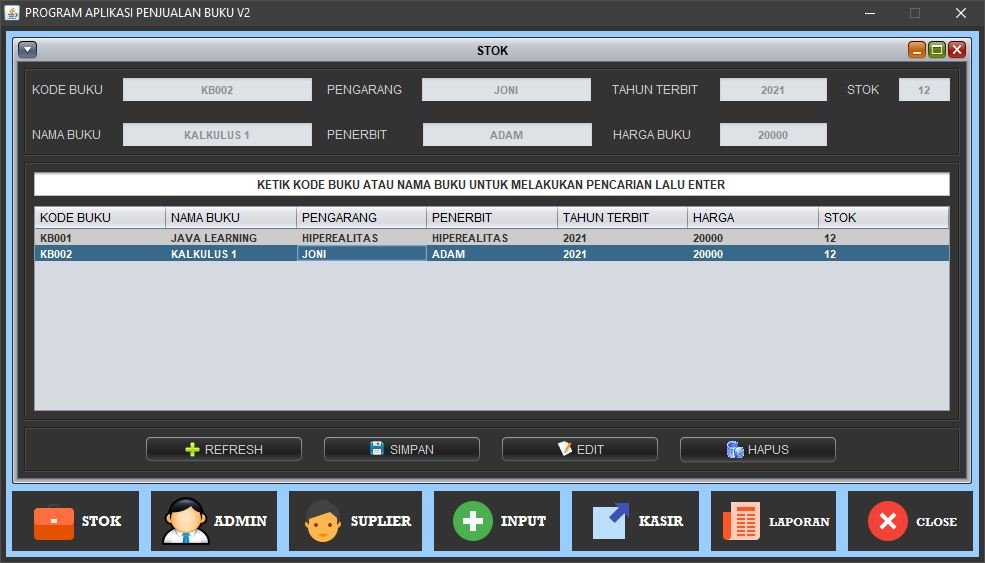Viewport: 985px width, 563px height.
Task: Click the KODE BUKU input field
Action: pos(217,90)
